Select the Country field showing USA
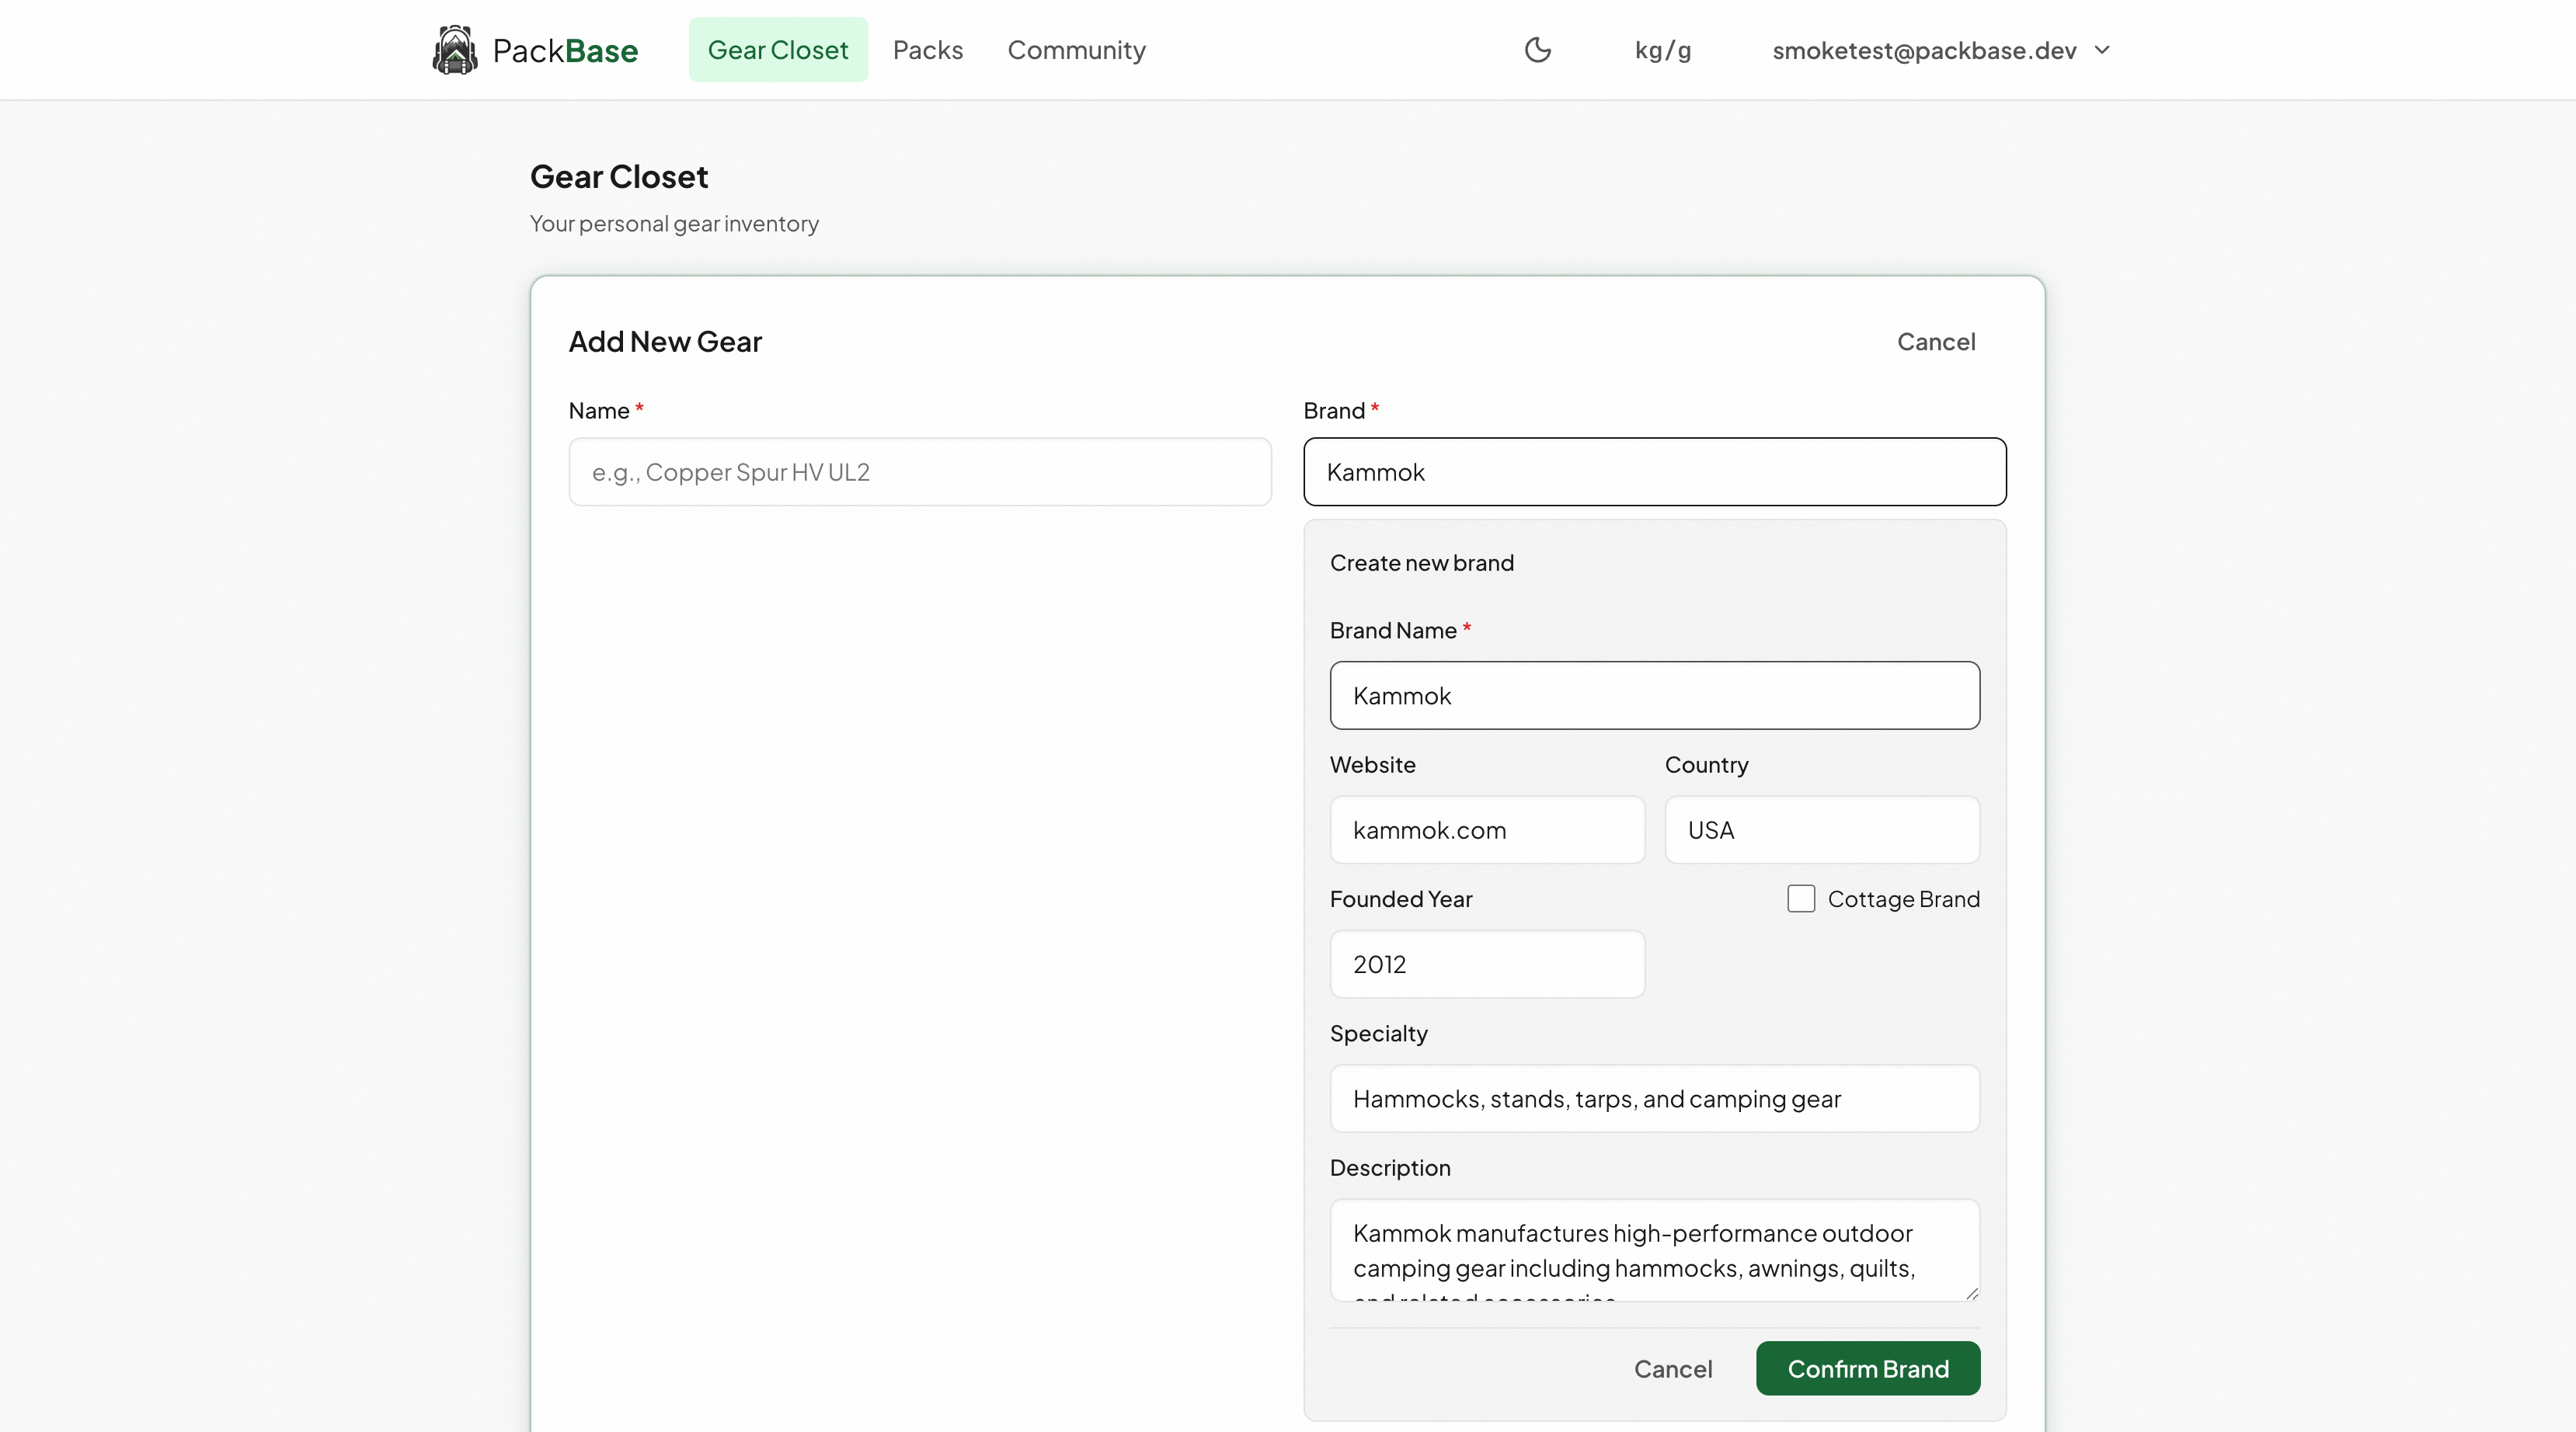2576x1432 pixels. coord(1822,830)
